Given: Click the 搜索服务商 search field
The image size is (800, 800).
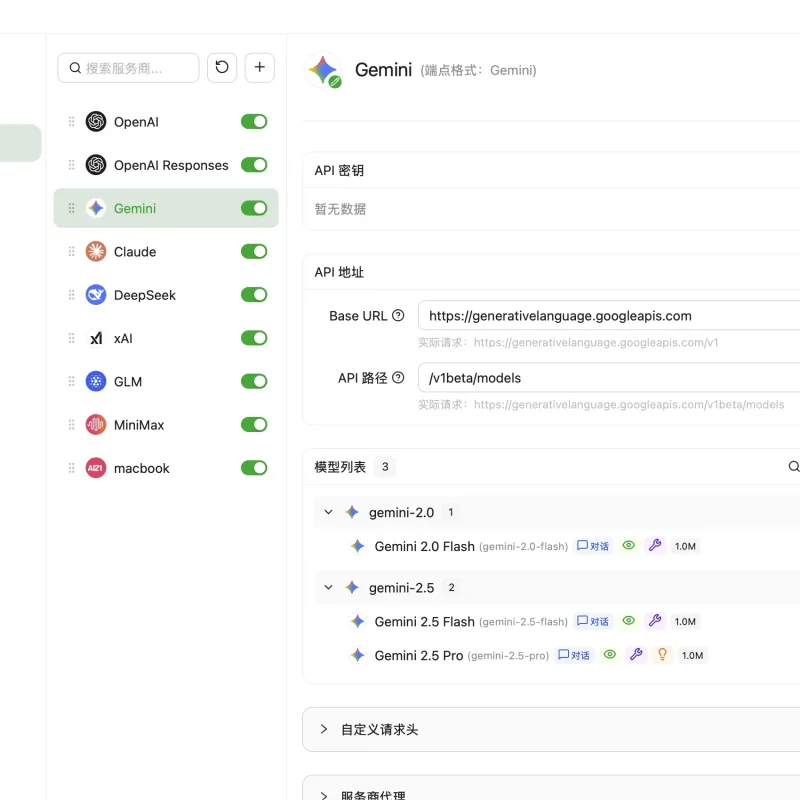Looking at the screenshot, I should (x=128, y=67).
